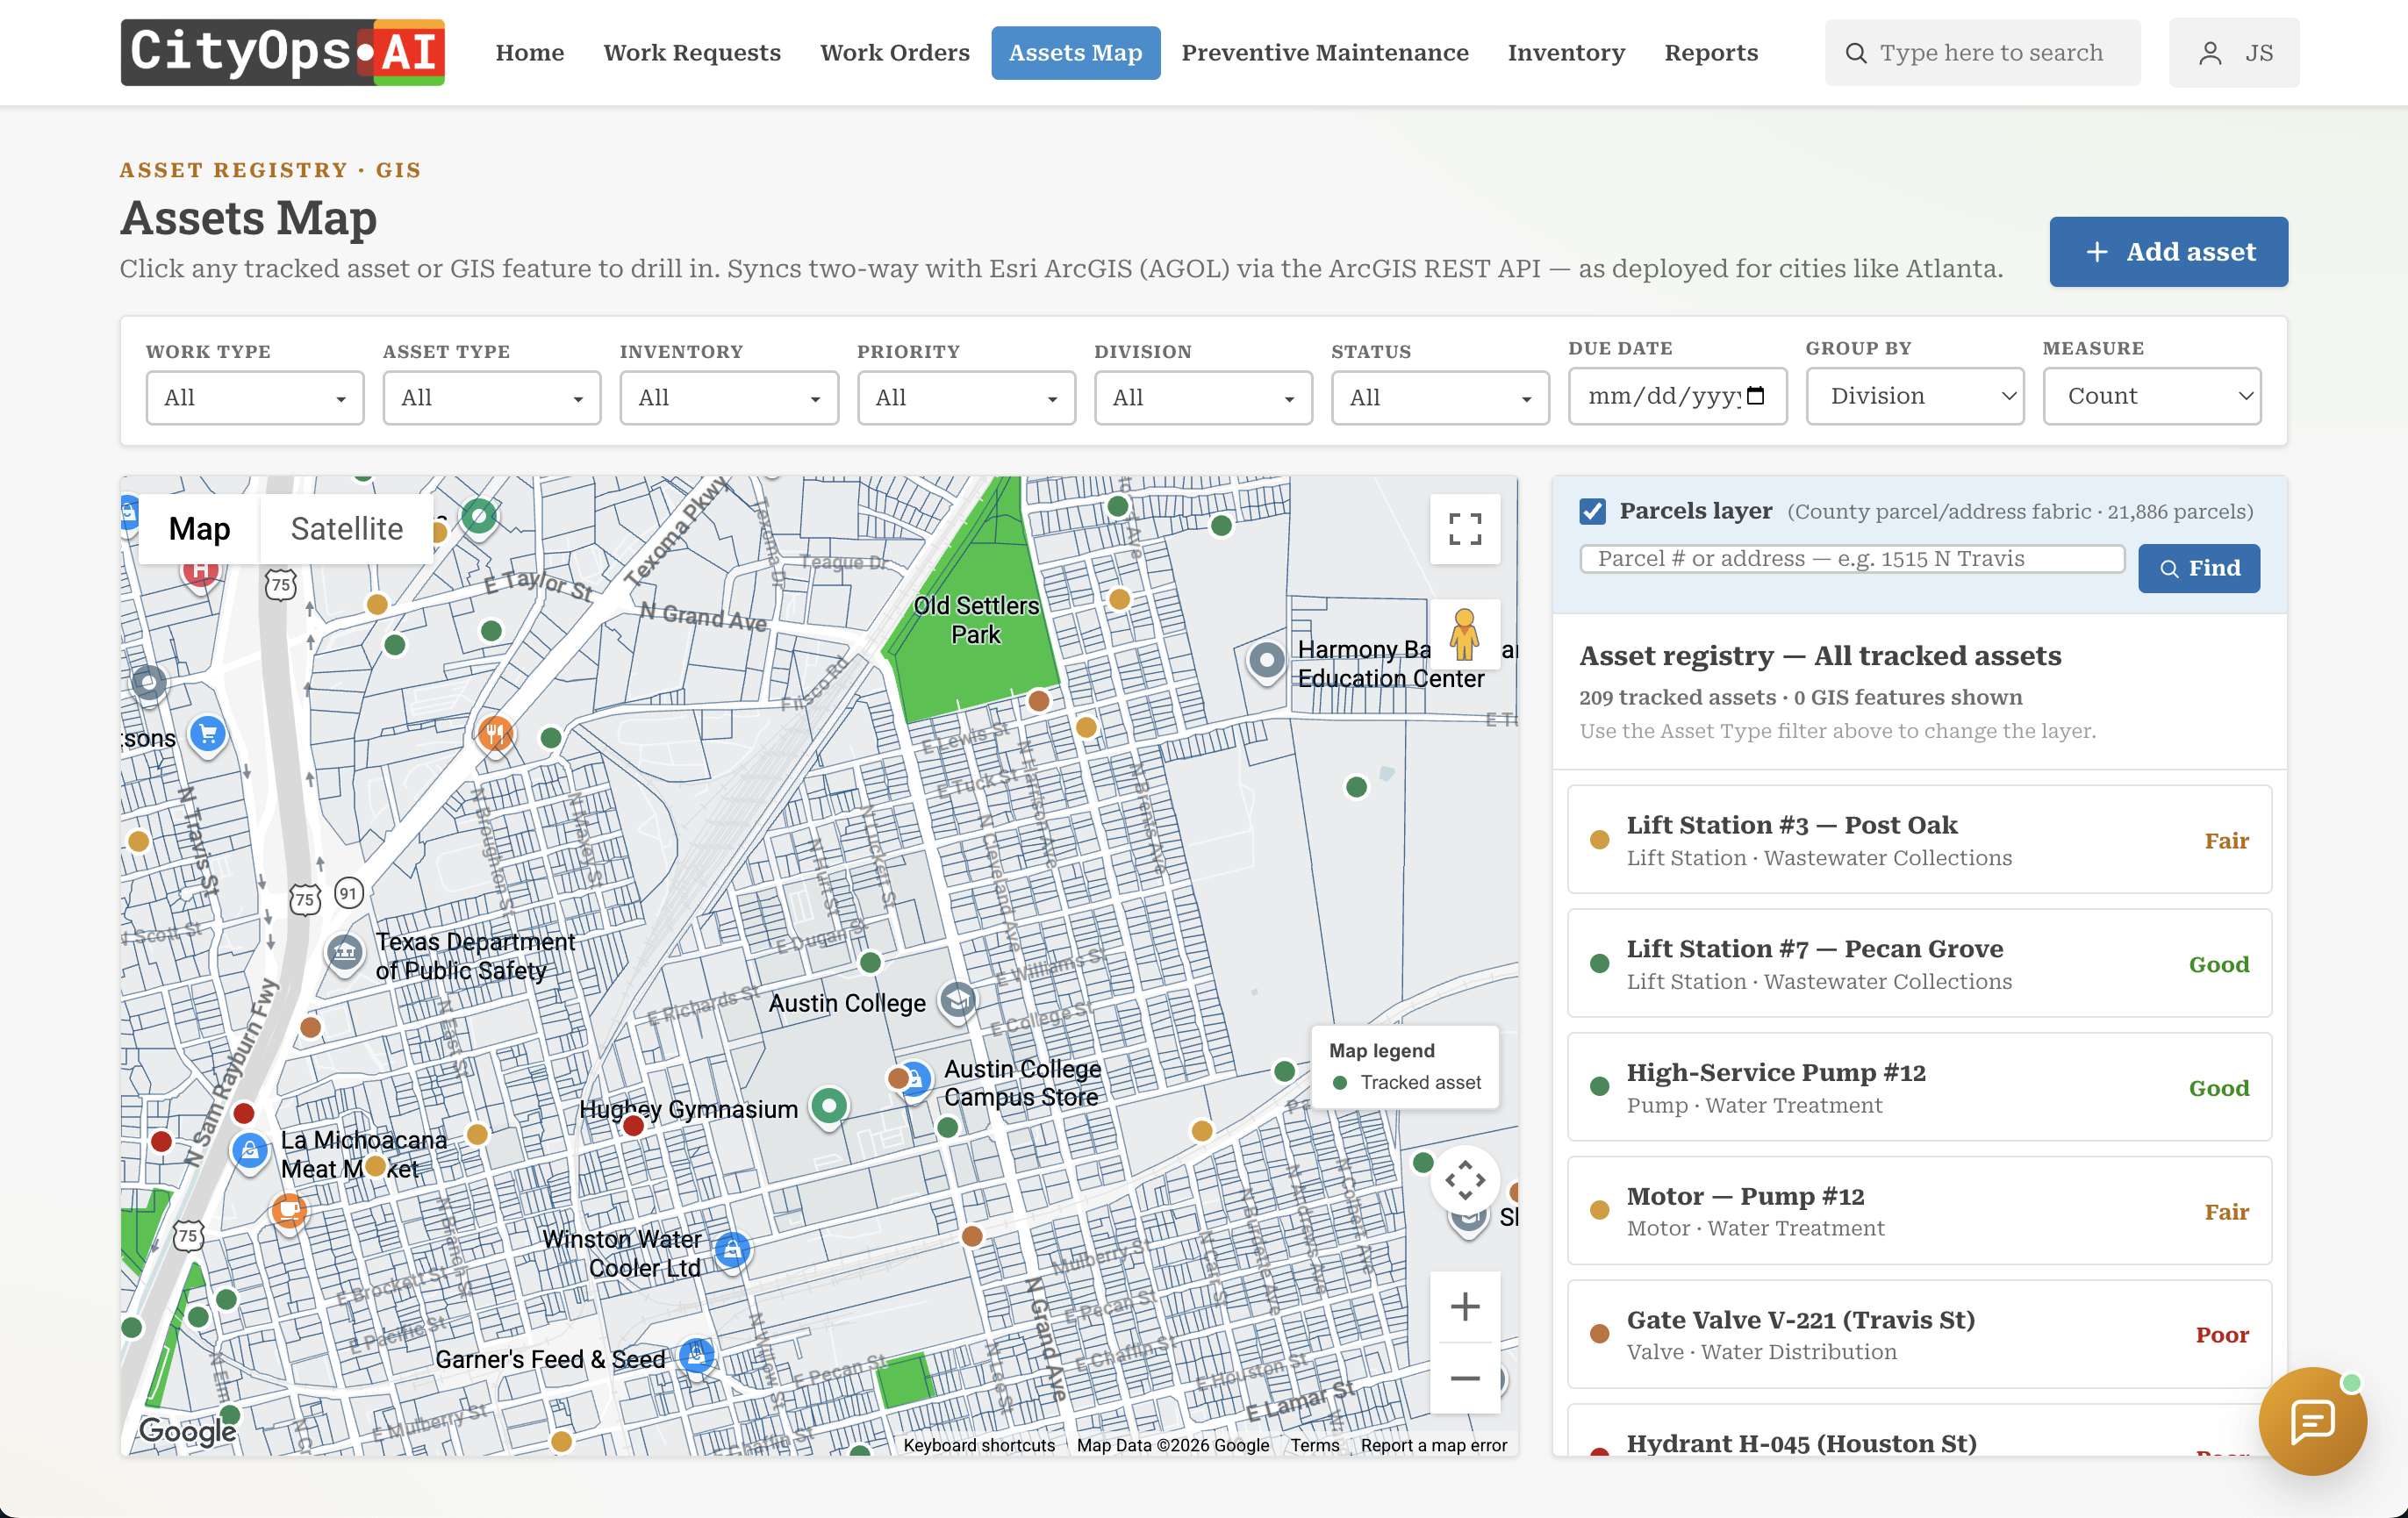Image resolution: width=2408 pixels, height=1518 pixels.
Task: Toggle the Parcels layer checkbox
Action: [x=1593, y=511]
